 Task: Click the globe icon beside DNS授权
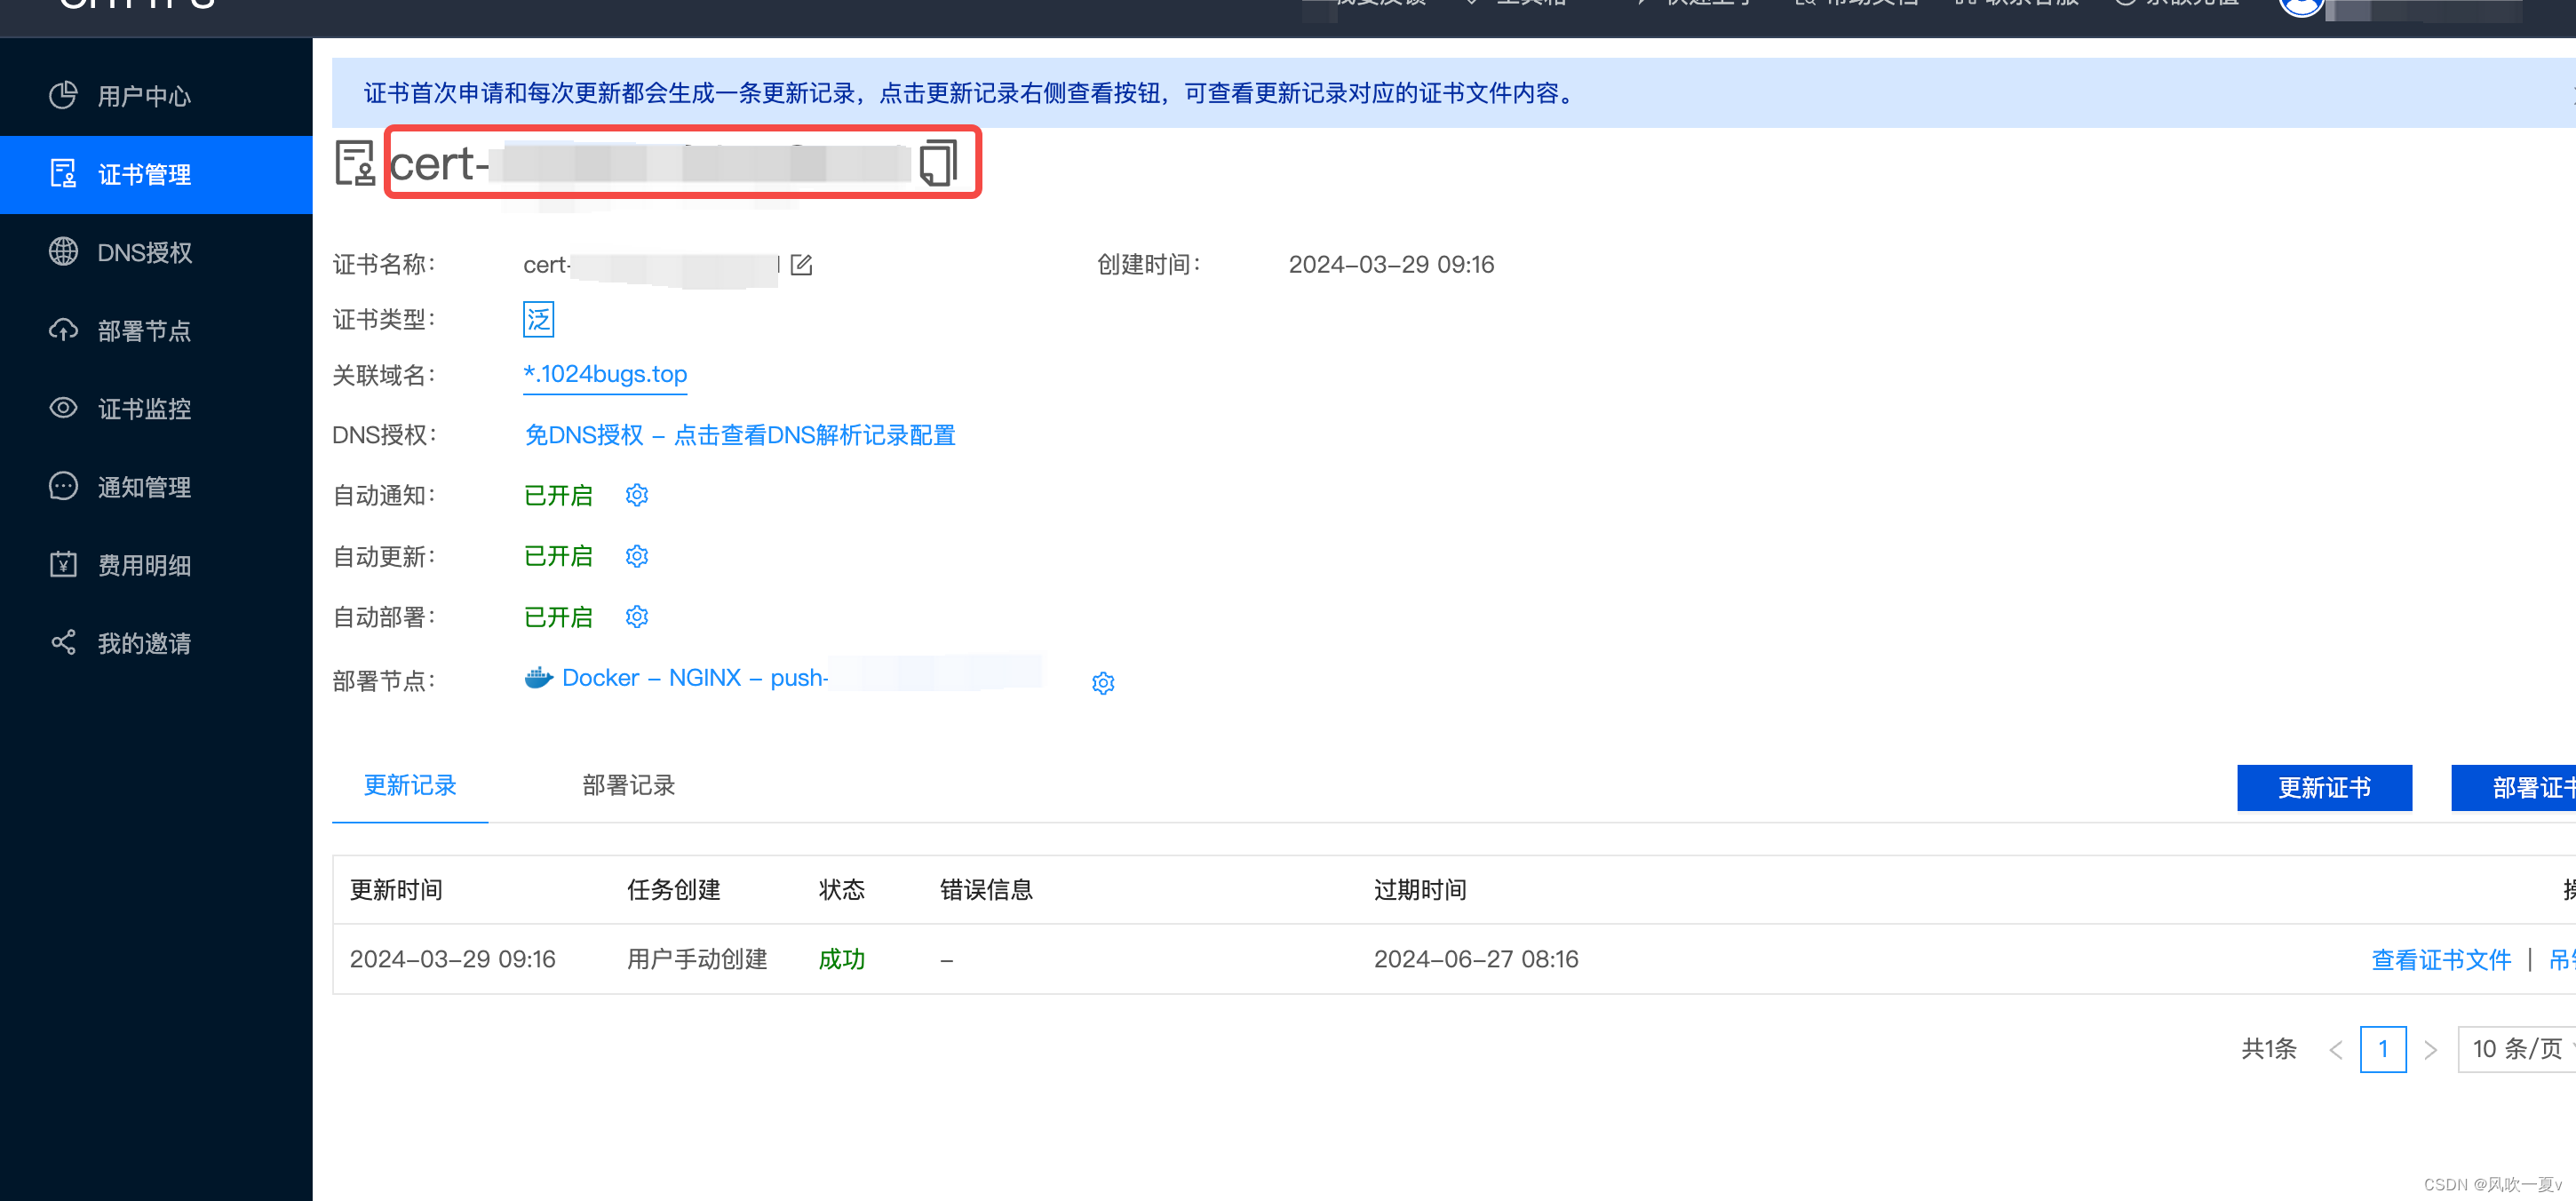pos(63,251)
